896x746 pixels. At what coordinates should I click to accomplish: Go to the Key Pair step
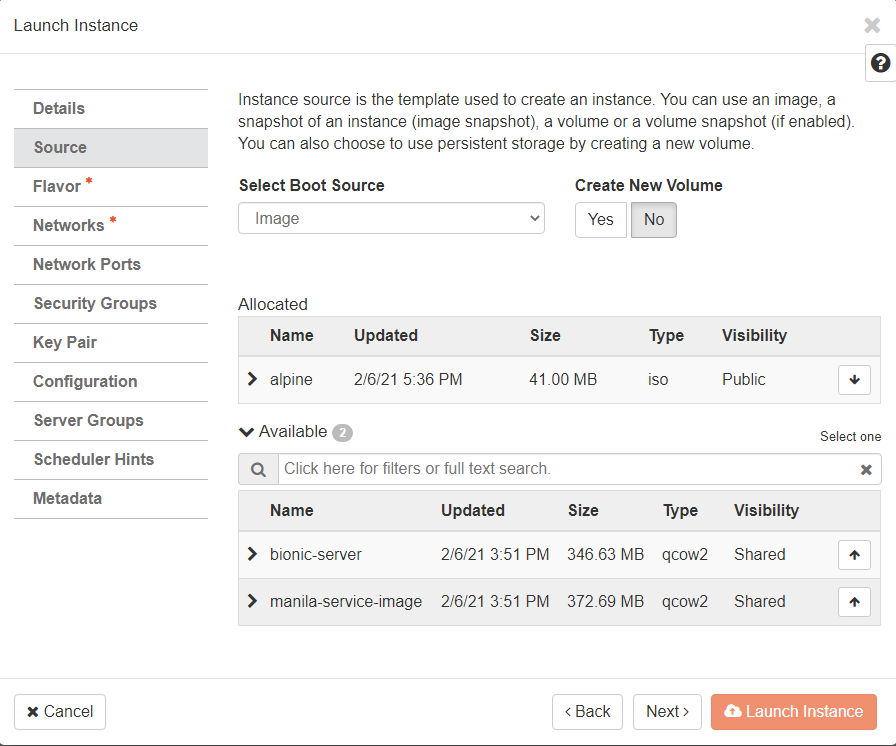pyautogui.click(x=65, y=343)
